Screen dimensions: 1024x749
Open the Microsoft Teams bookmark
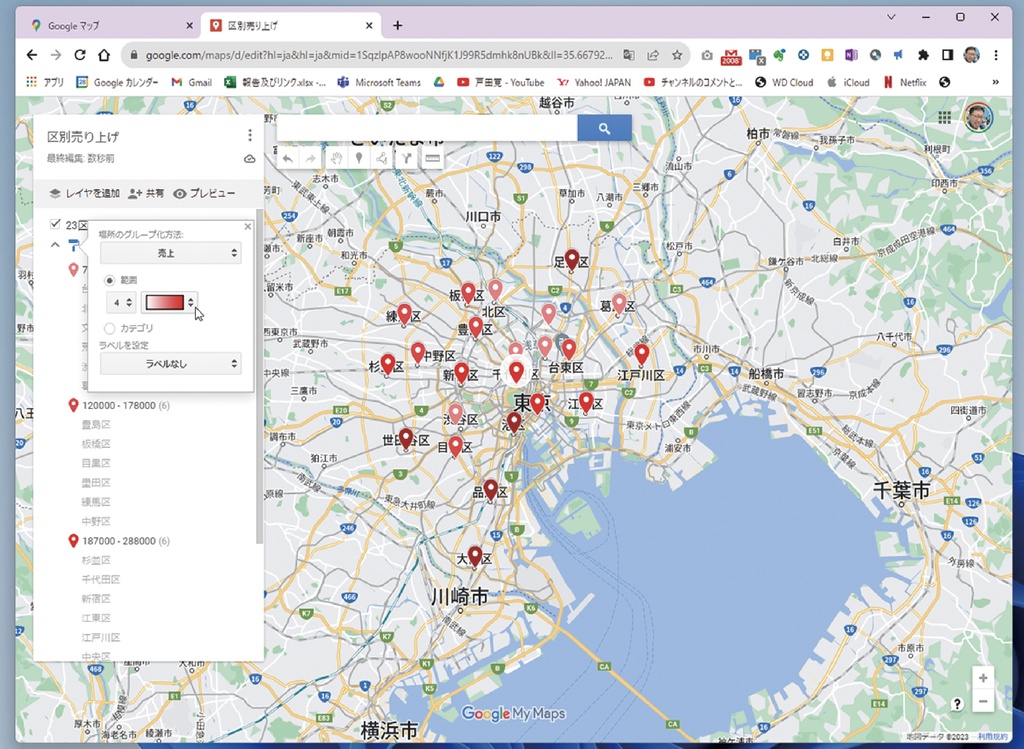tap(379, 82)
